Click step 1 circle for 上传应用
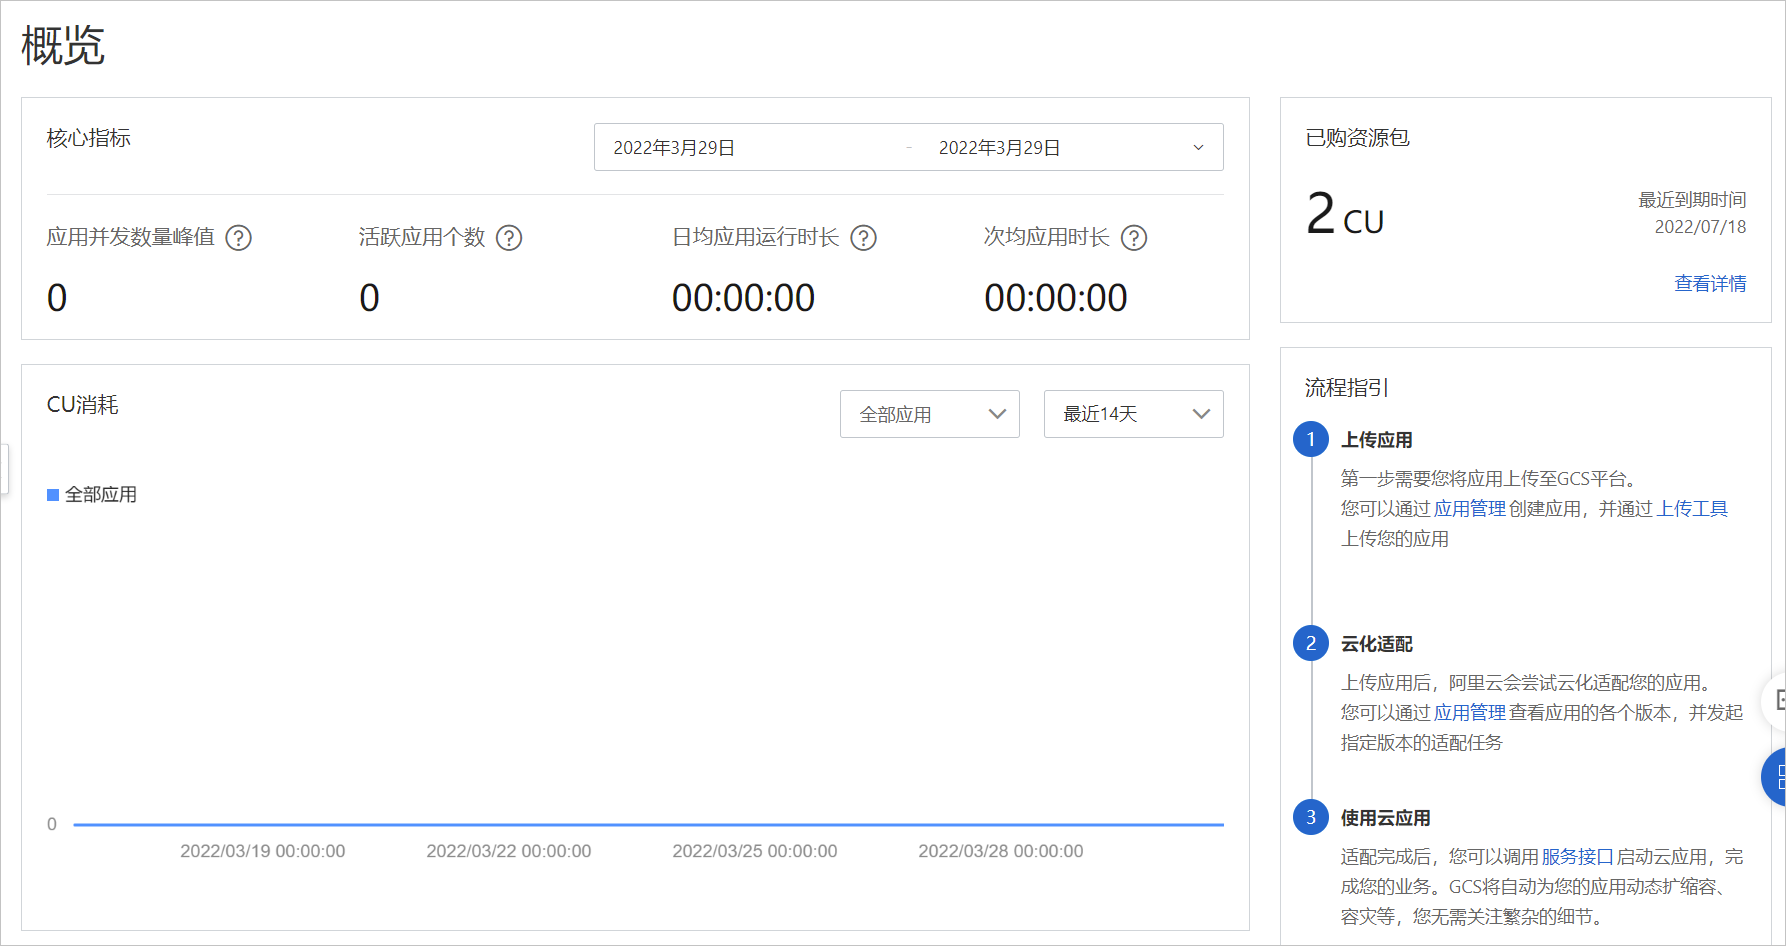 pos(1311,439)
